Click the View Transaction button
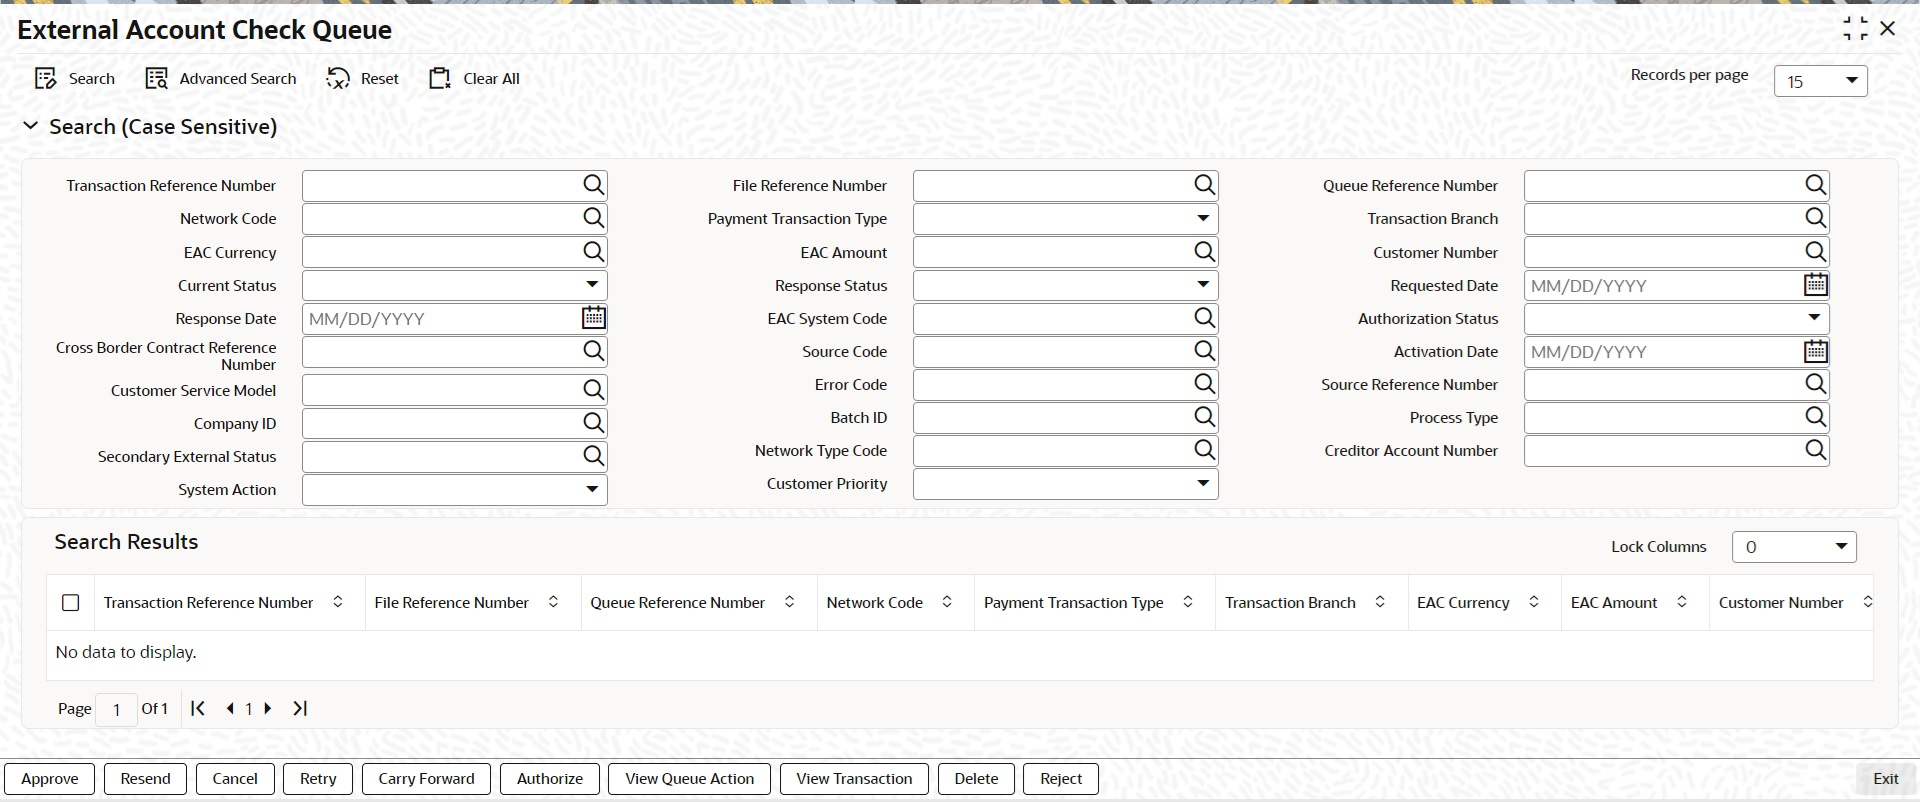The height and width of the screenshot is (804, 1920). click(854, 779)
